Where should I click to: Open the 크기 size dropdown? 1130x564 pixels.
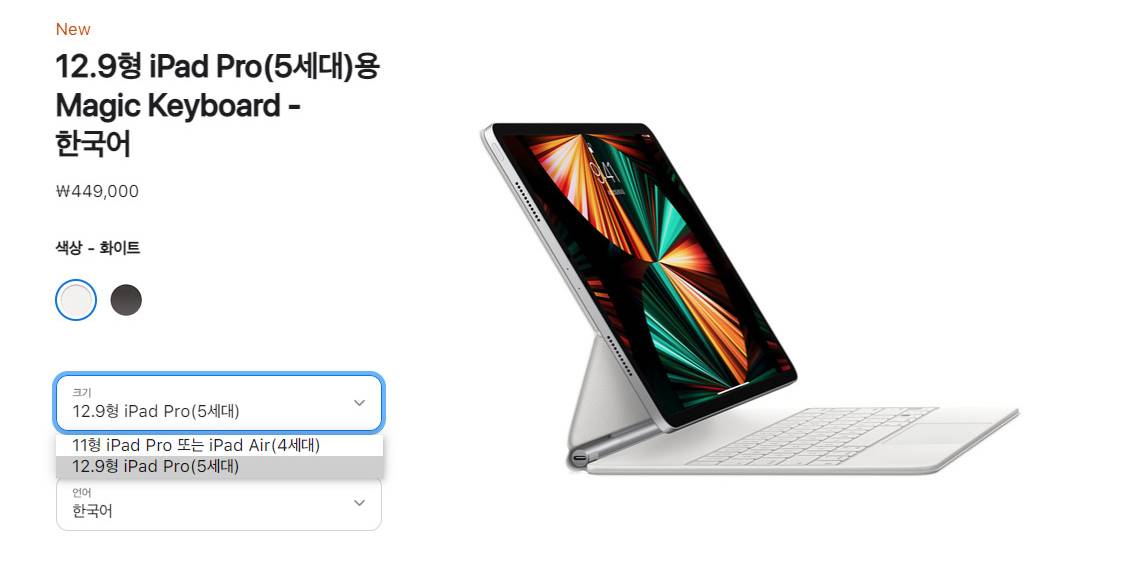coord(219,403)
